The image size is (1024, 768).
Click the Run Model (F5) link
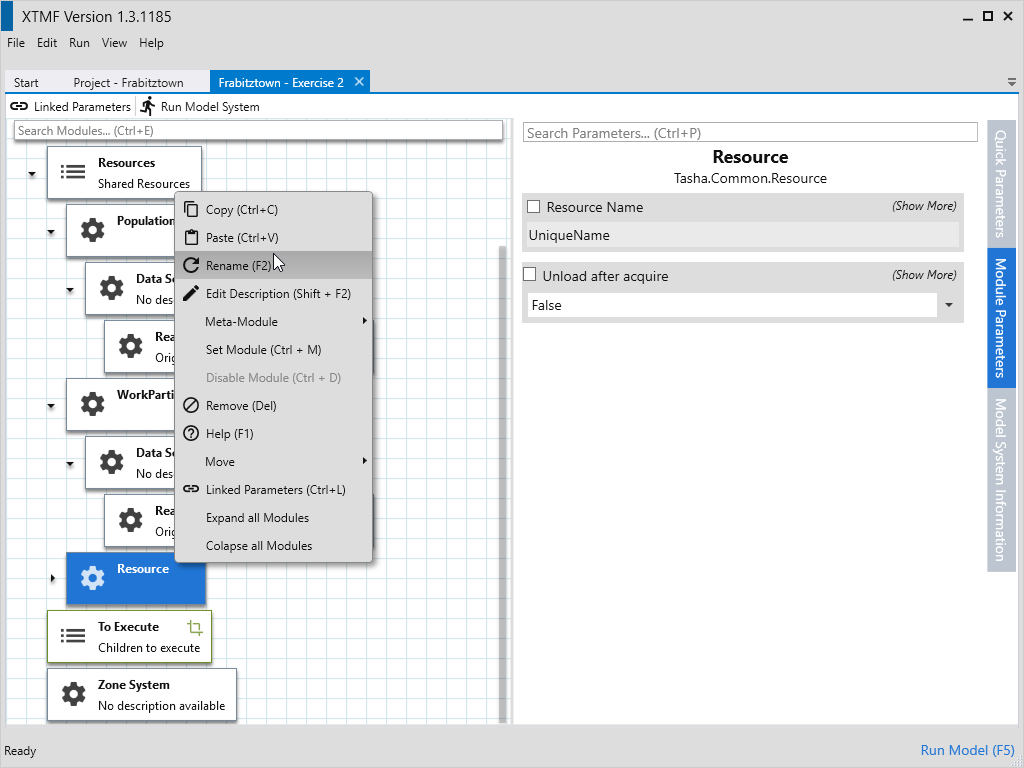[967, 750]
